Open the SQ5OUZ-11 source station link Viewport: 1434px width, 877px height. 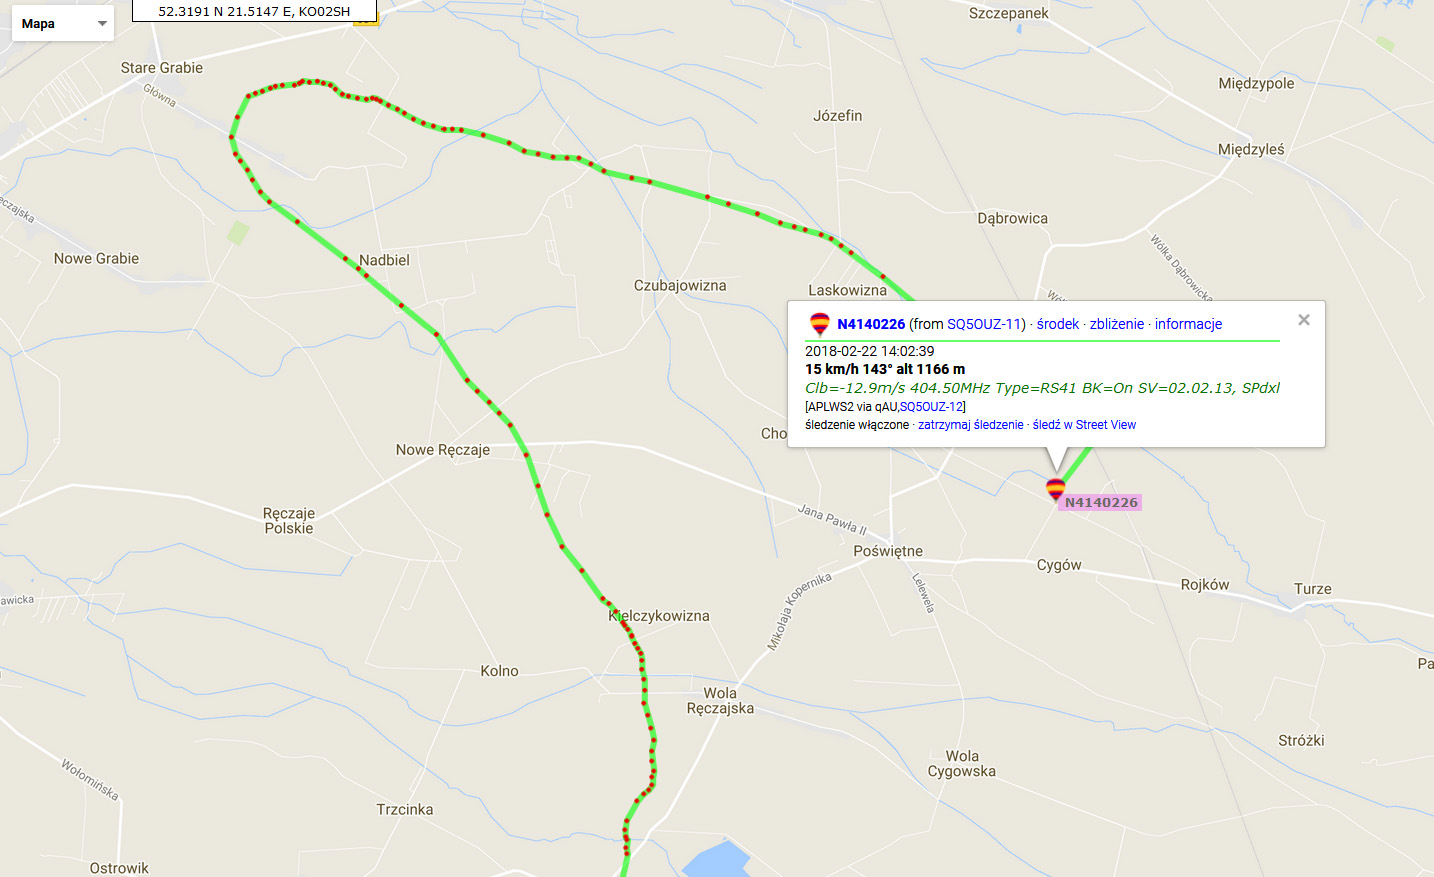984,324
